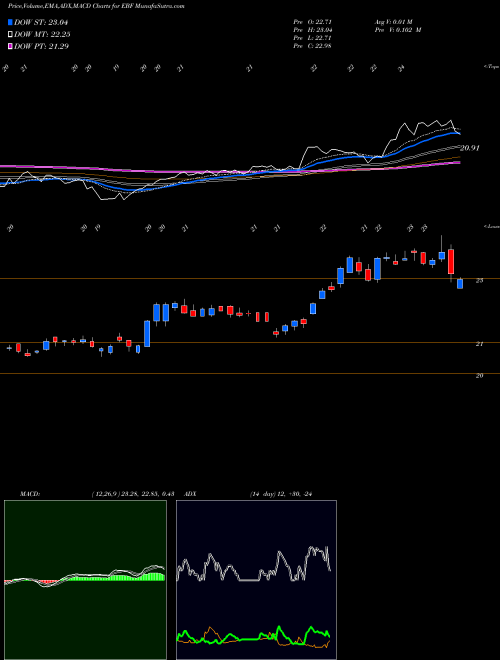Click the last blue candlestick near 23
This screenshot has height=660, width=500.
coord(460,283)
